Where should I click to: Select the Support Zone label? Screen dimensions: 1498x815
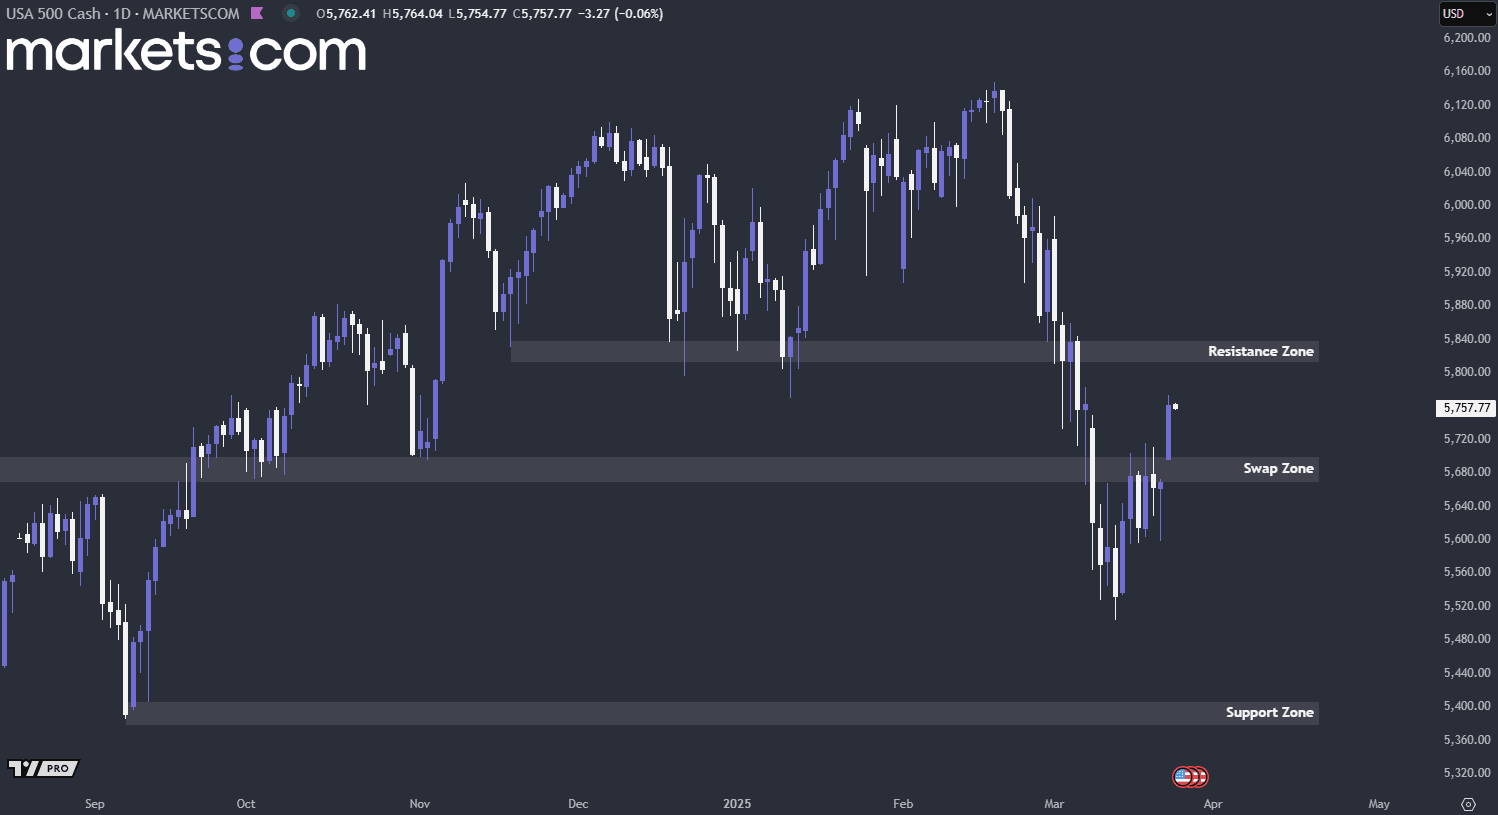pyautogui.click(x=1269, y=712)
